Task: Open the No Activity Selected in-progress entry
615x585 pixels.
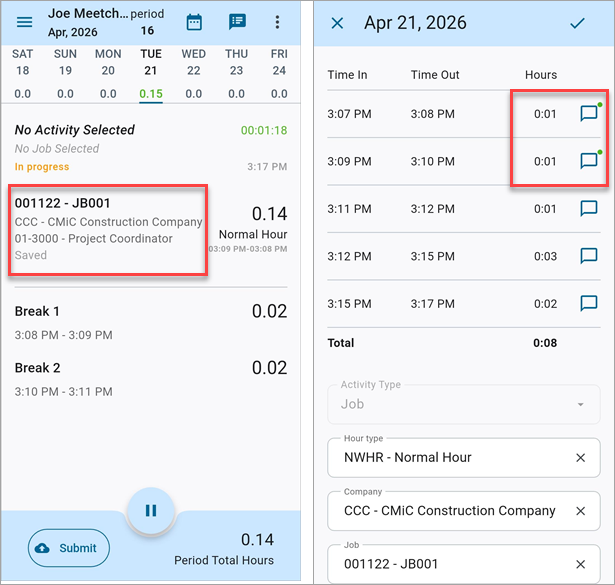Action: point(151,148)
